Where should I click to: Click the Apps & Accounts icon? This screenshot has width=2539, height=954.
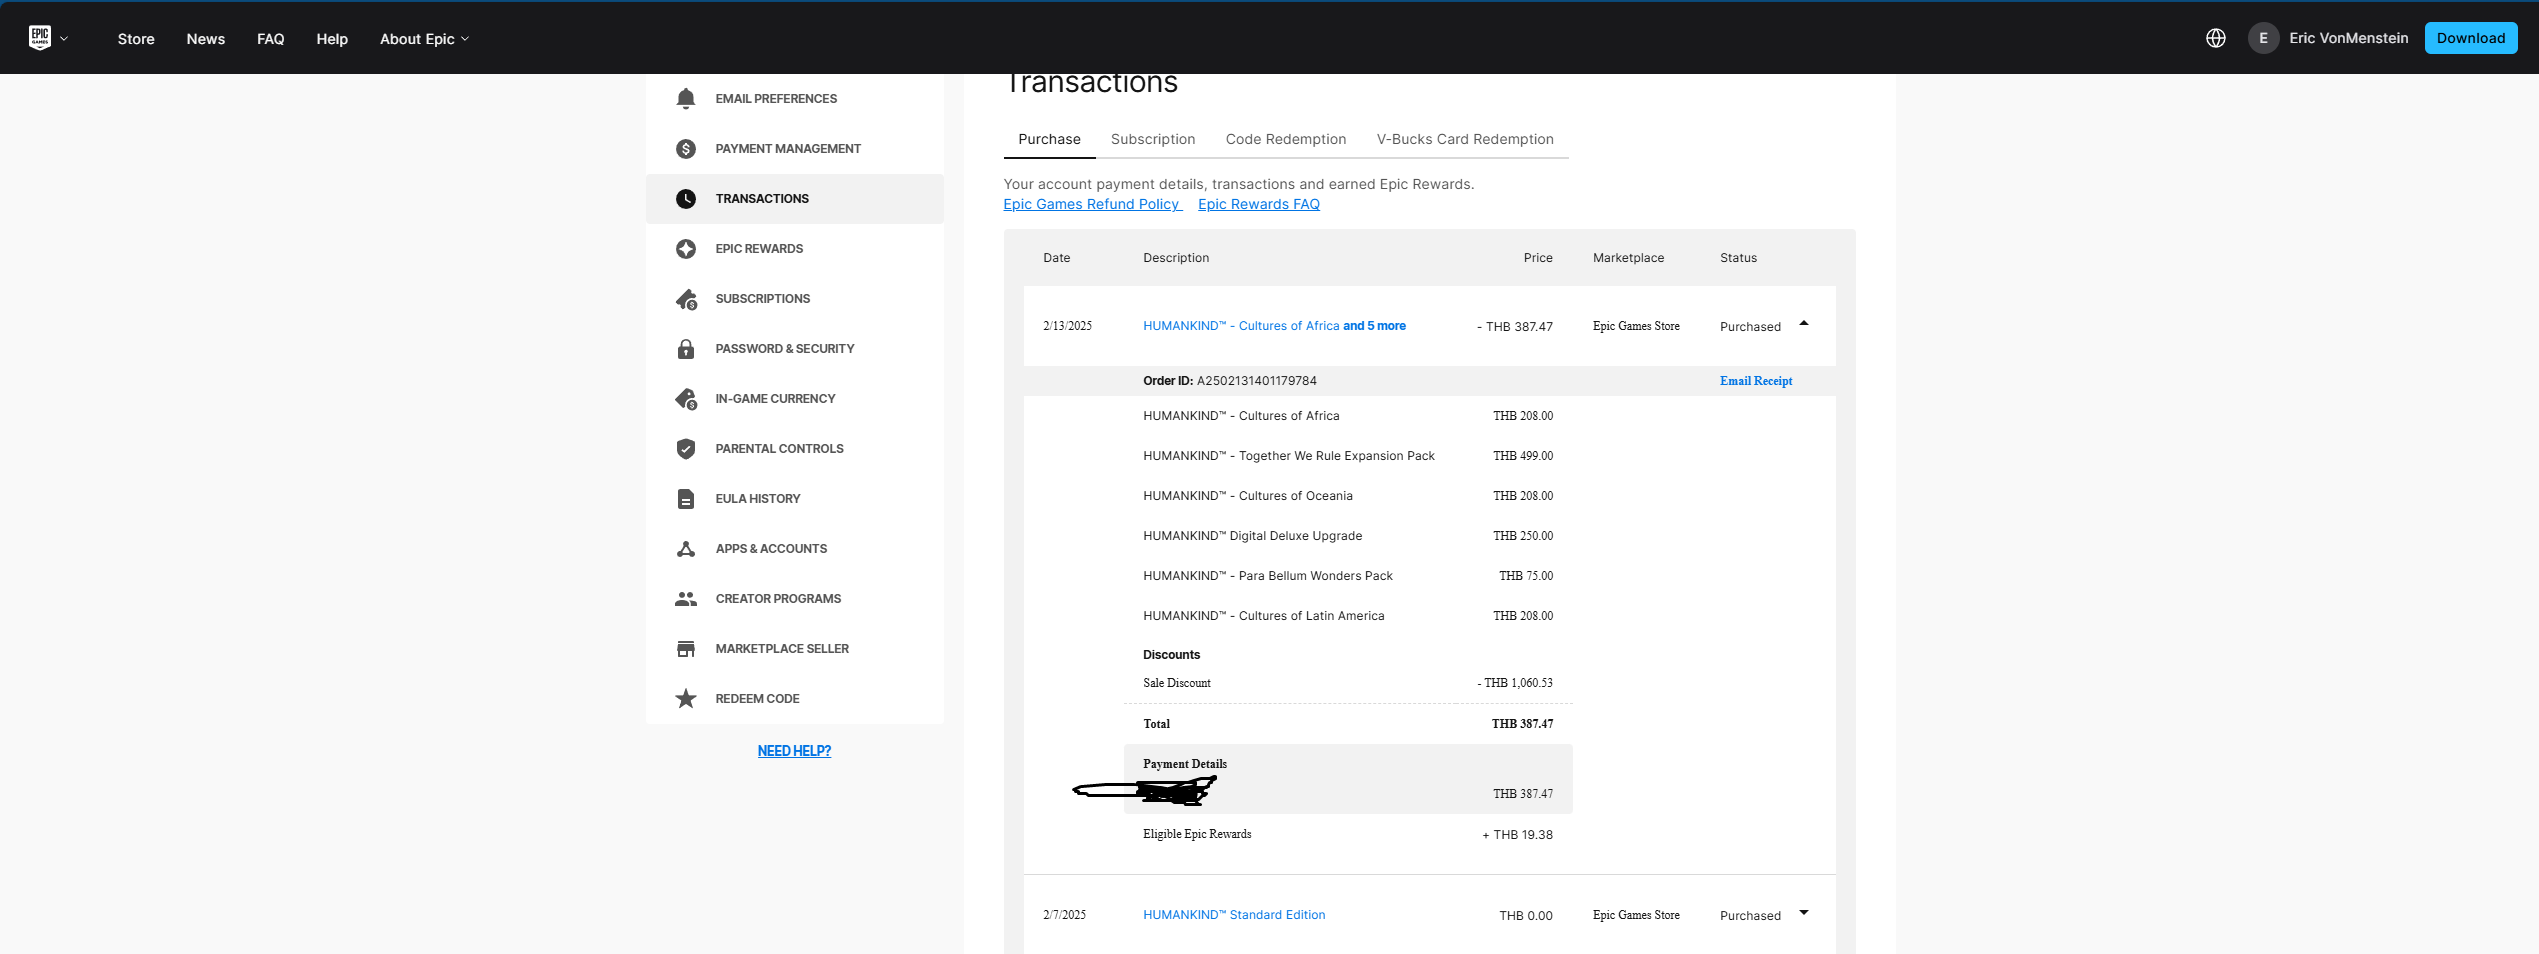click(686, 548)
